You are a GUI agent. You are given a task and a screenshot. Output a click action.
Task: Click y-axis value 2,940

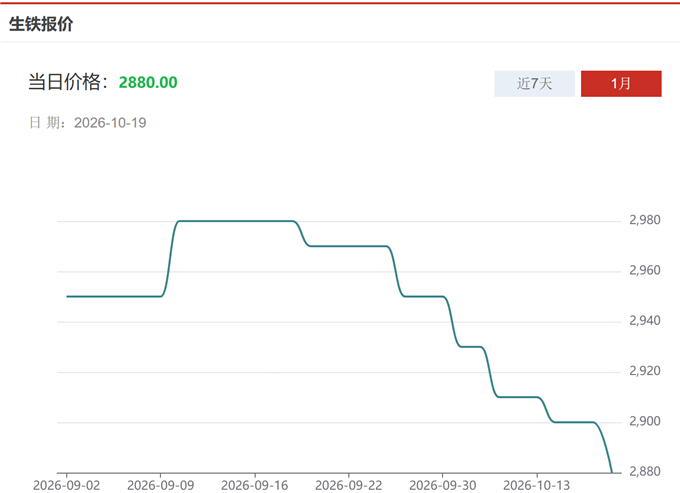pyautogui.click(x=645, y=320)
